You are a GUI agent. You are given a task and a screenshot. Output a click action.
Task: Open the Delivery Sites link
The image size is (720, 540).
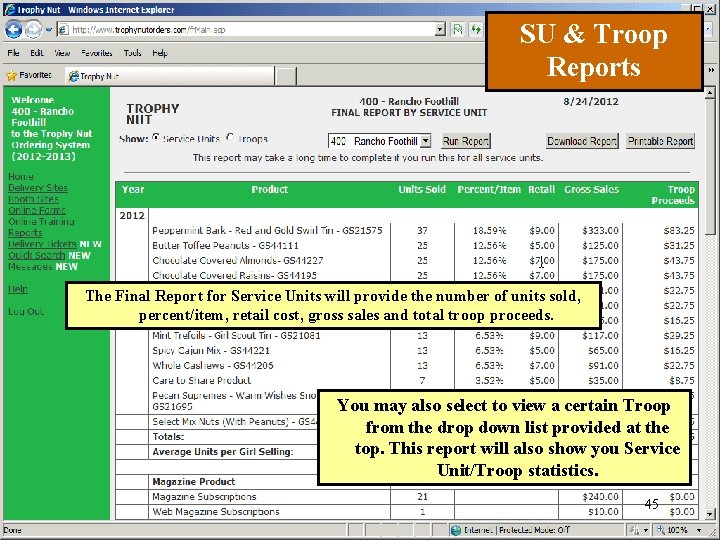click(x=38, y=188)
